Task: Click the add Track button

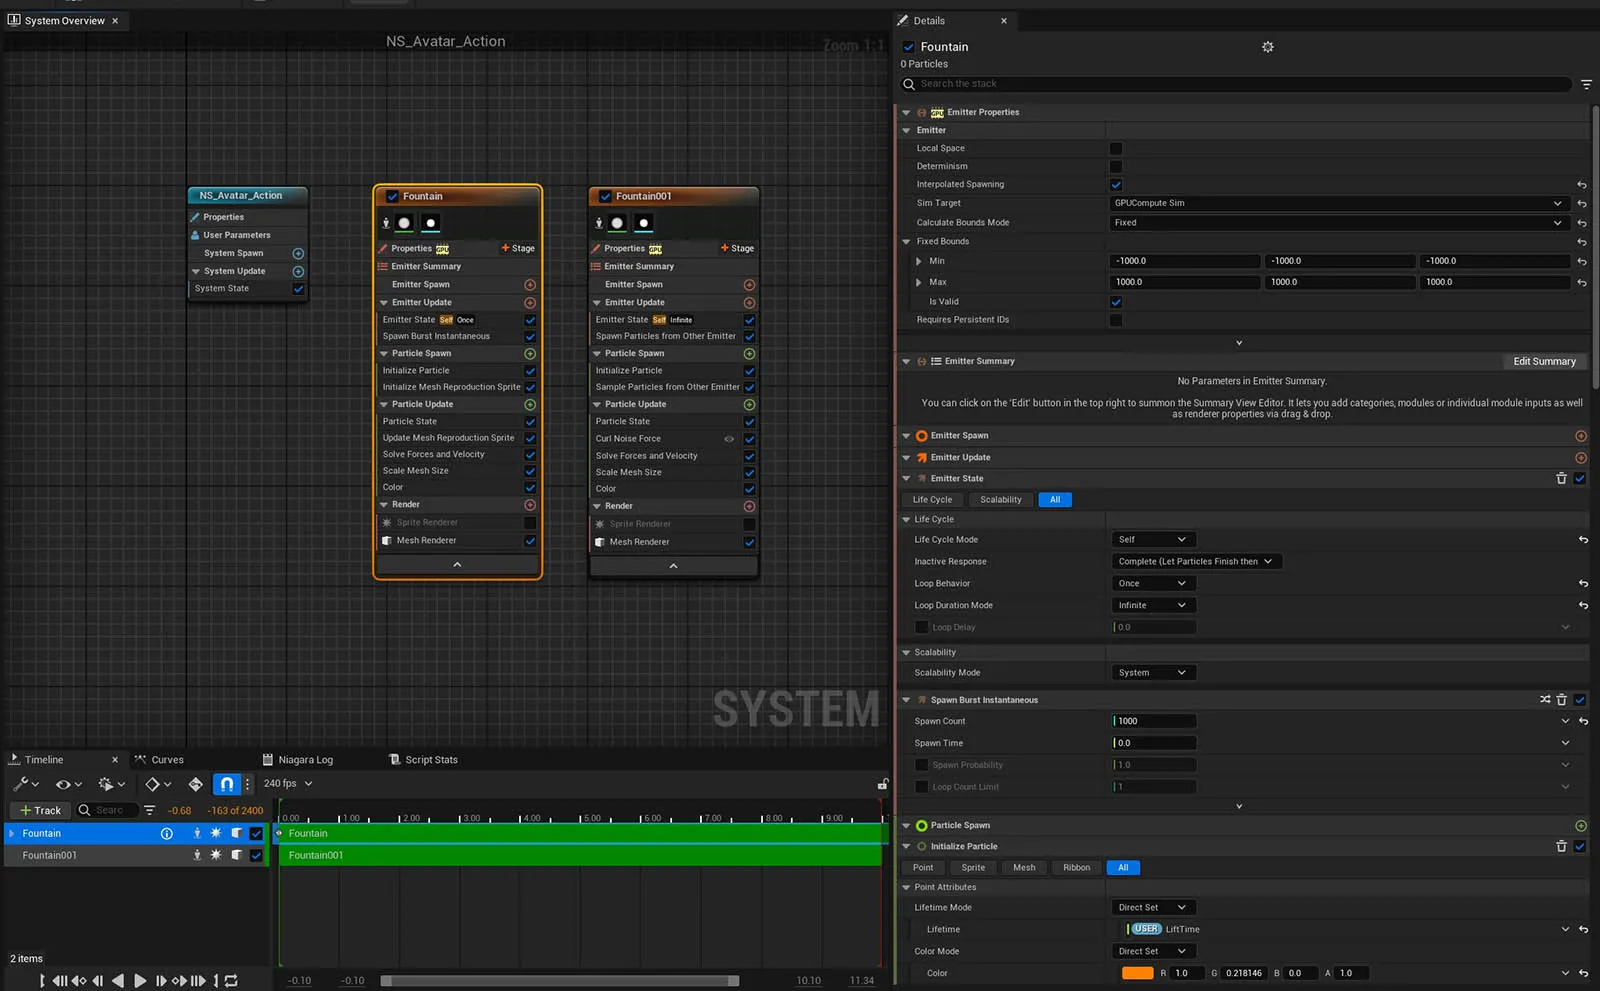Action: (x=40, y=811)
